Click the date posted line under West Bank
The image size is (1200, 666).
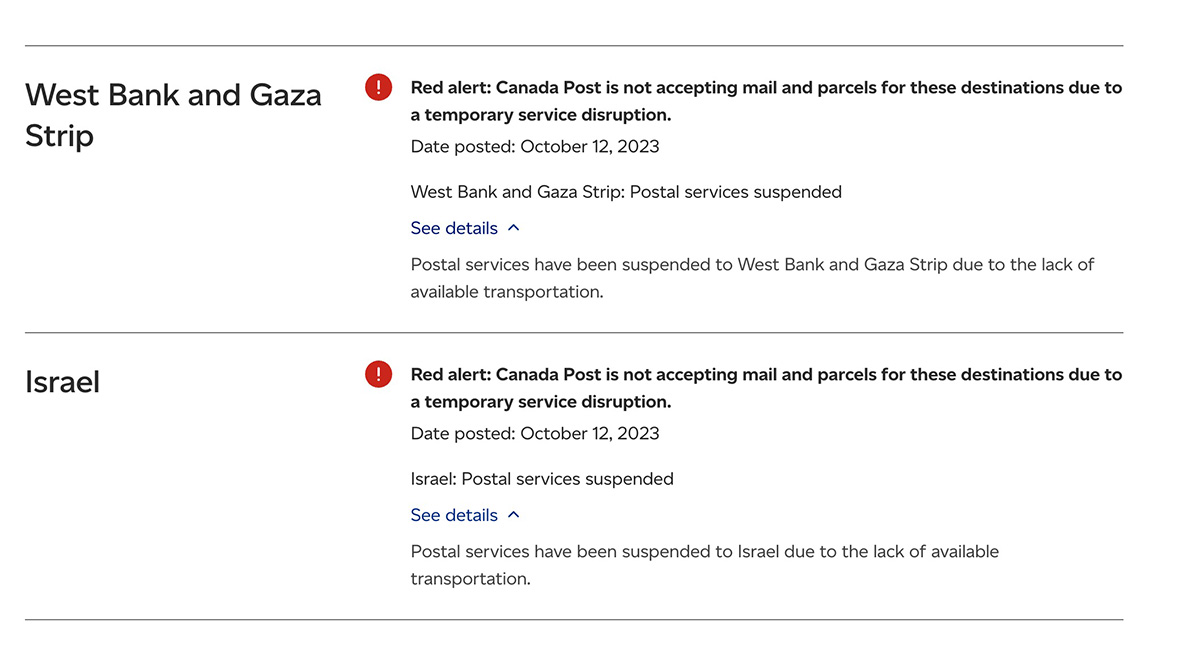535,146
